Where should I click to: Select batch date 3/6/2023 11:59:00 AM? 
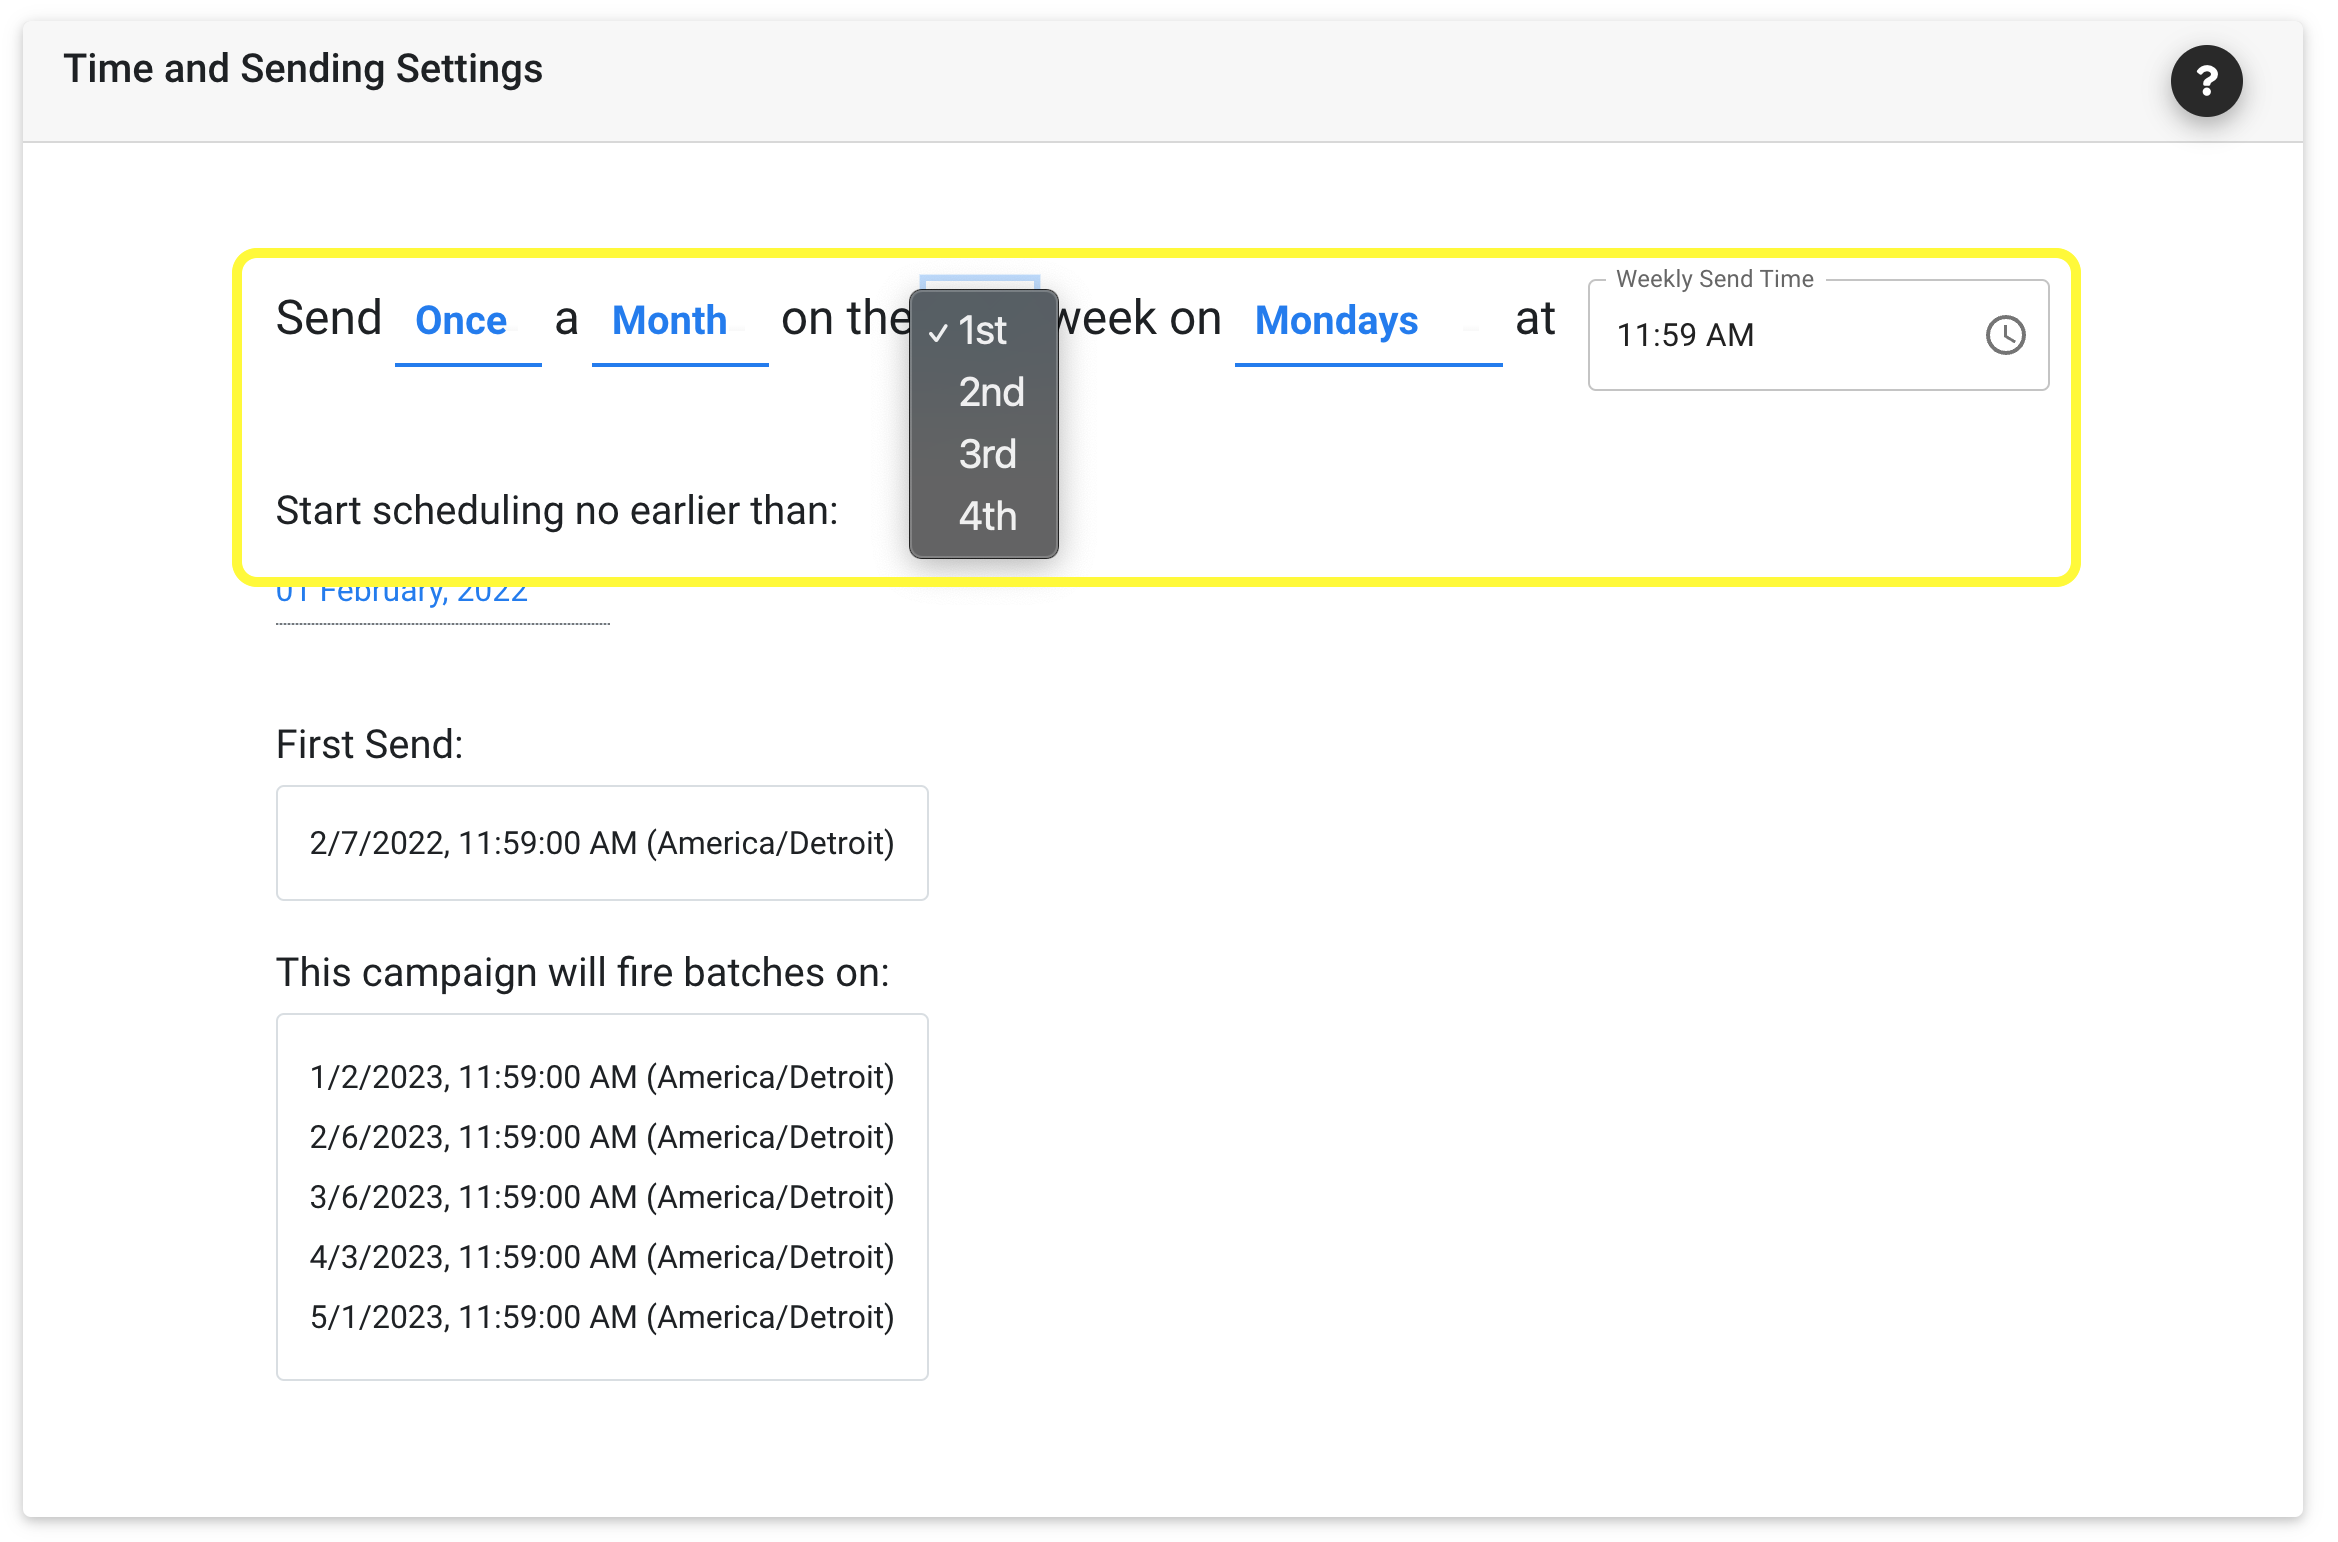coord(602,1197)
